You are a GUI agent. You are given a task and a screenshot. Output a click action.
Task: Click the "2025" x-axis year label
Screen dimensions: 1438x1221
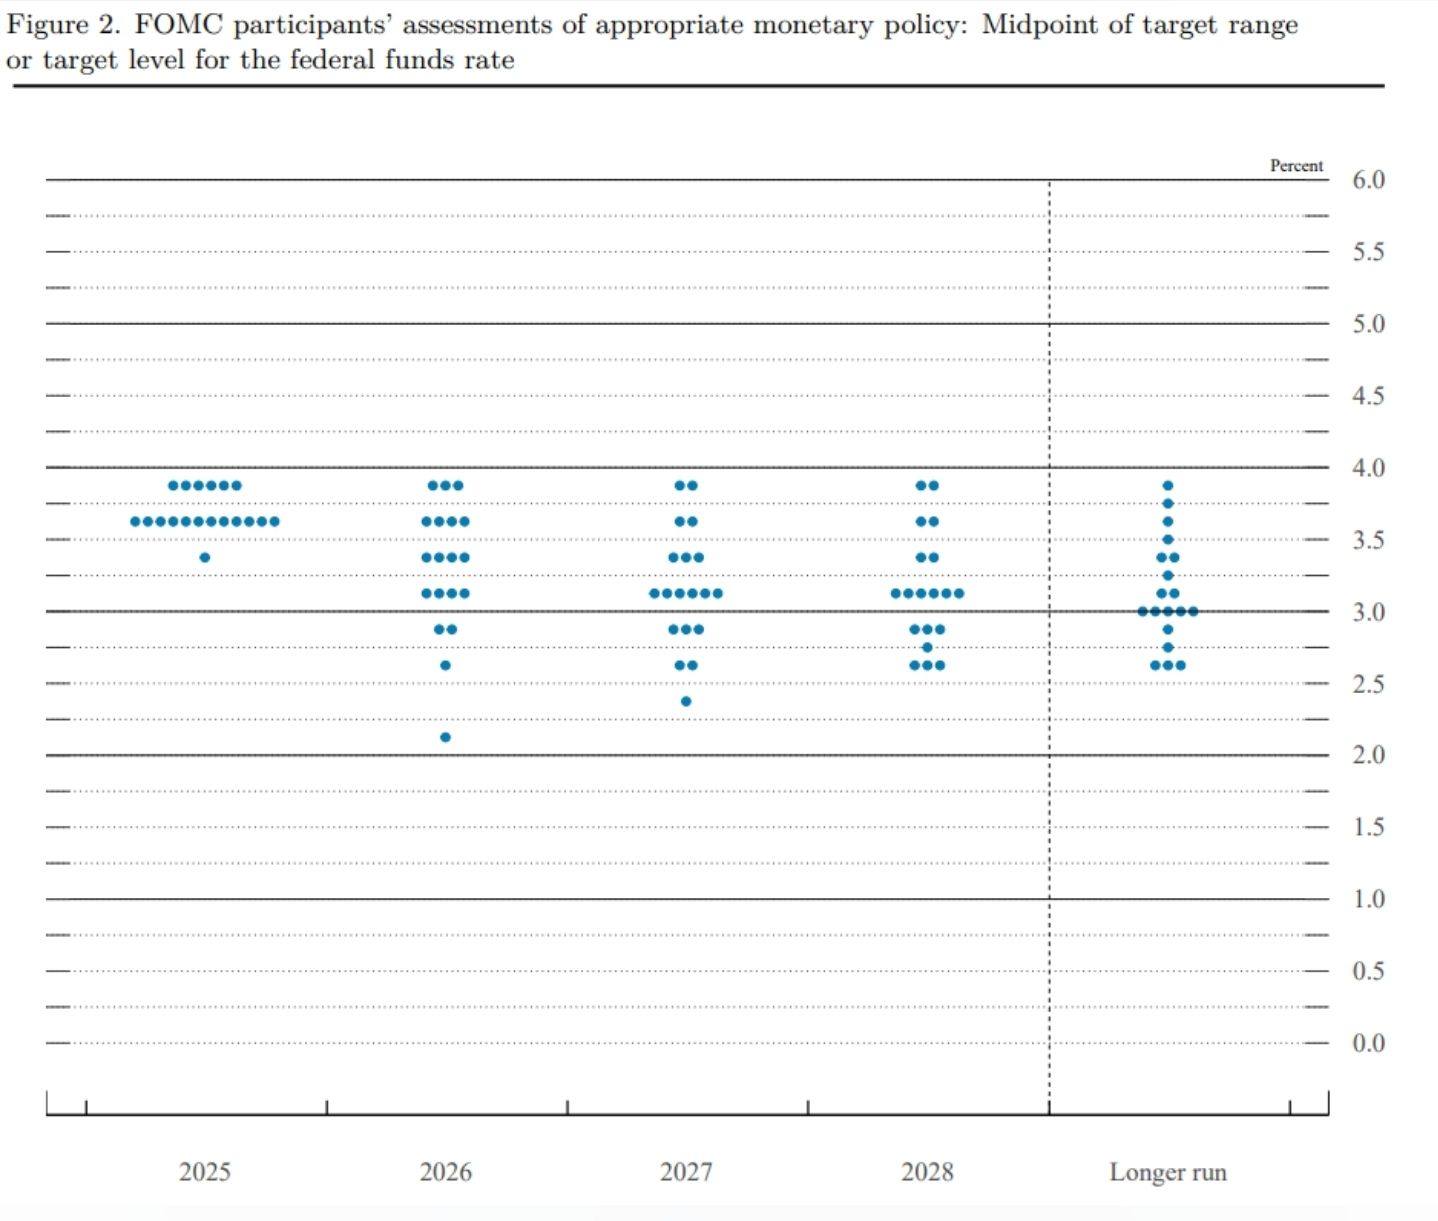[x=205, y=1172]
